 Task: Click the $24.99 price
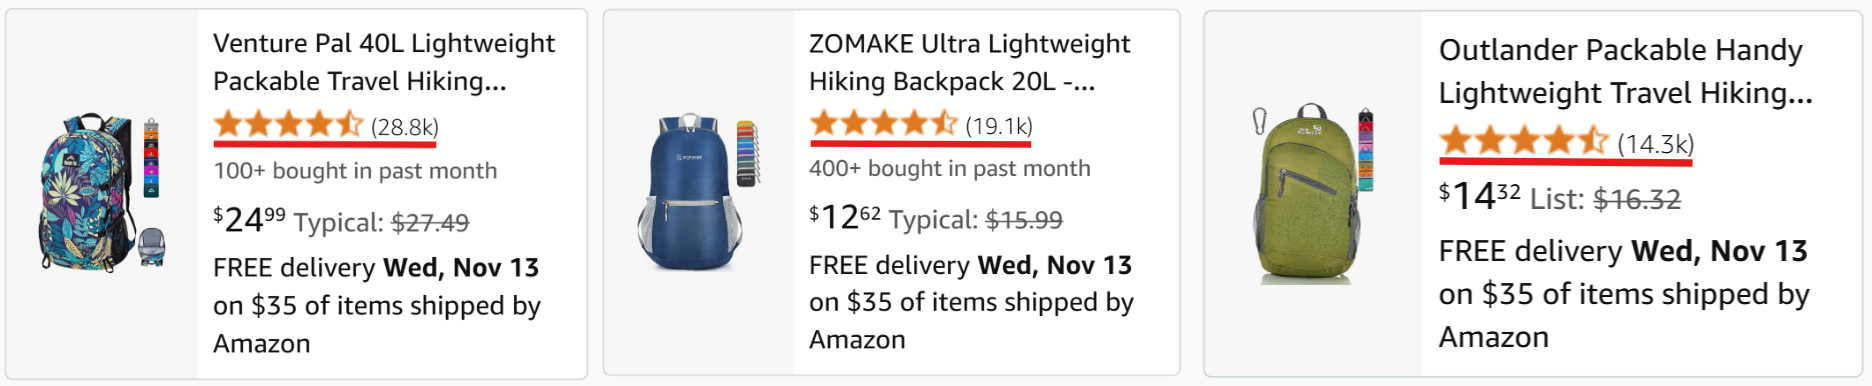pyautogui.click(x=249, y=219)
